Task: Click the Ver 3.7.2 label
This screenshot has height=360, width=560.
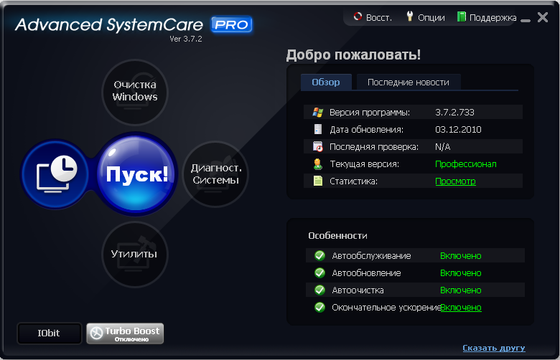Action: click(x=186, y=39)
